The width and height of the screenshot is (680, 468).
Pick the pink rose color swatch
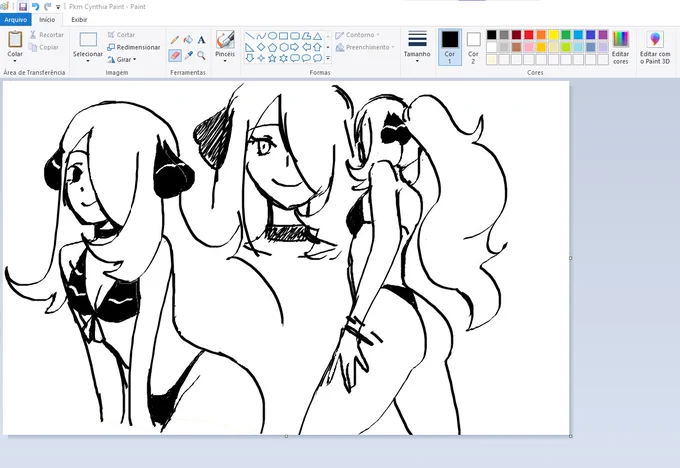pos(529,47)
